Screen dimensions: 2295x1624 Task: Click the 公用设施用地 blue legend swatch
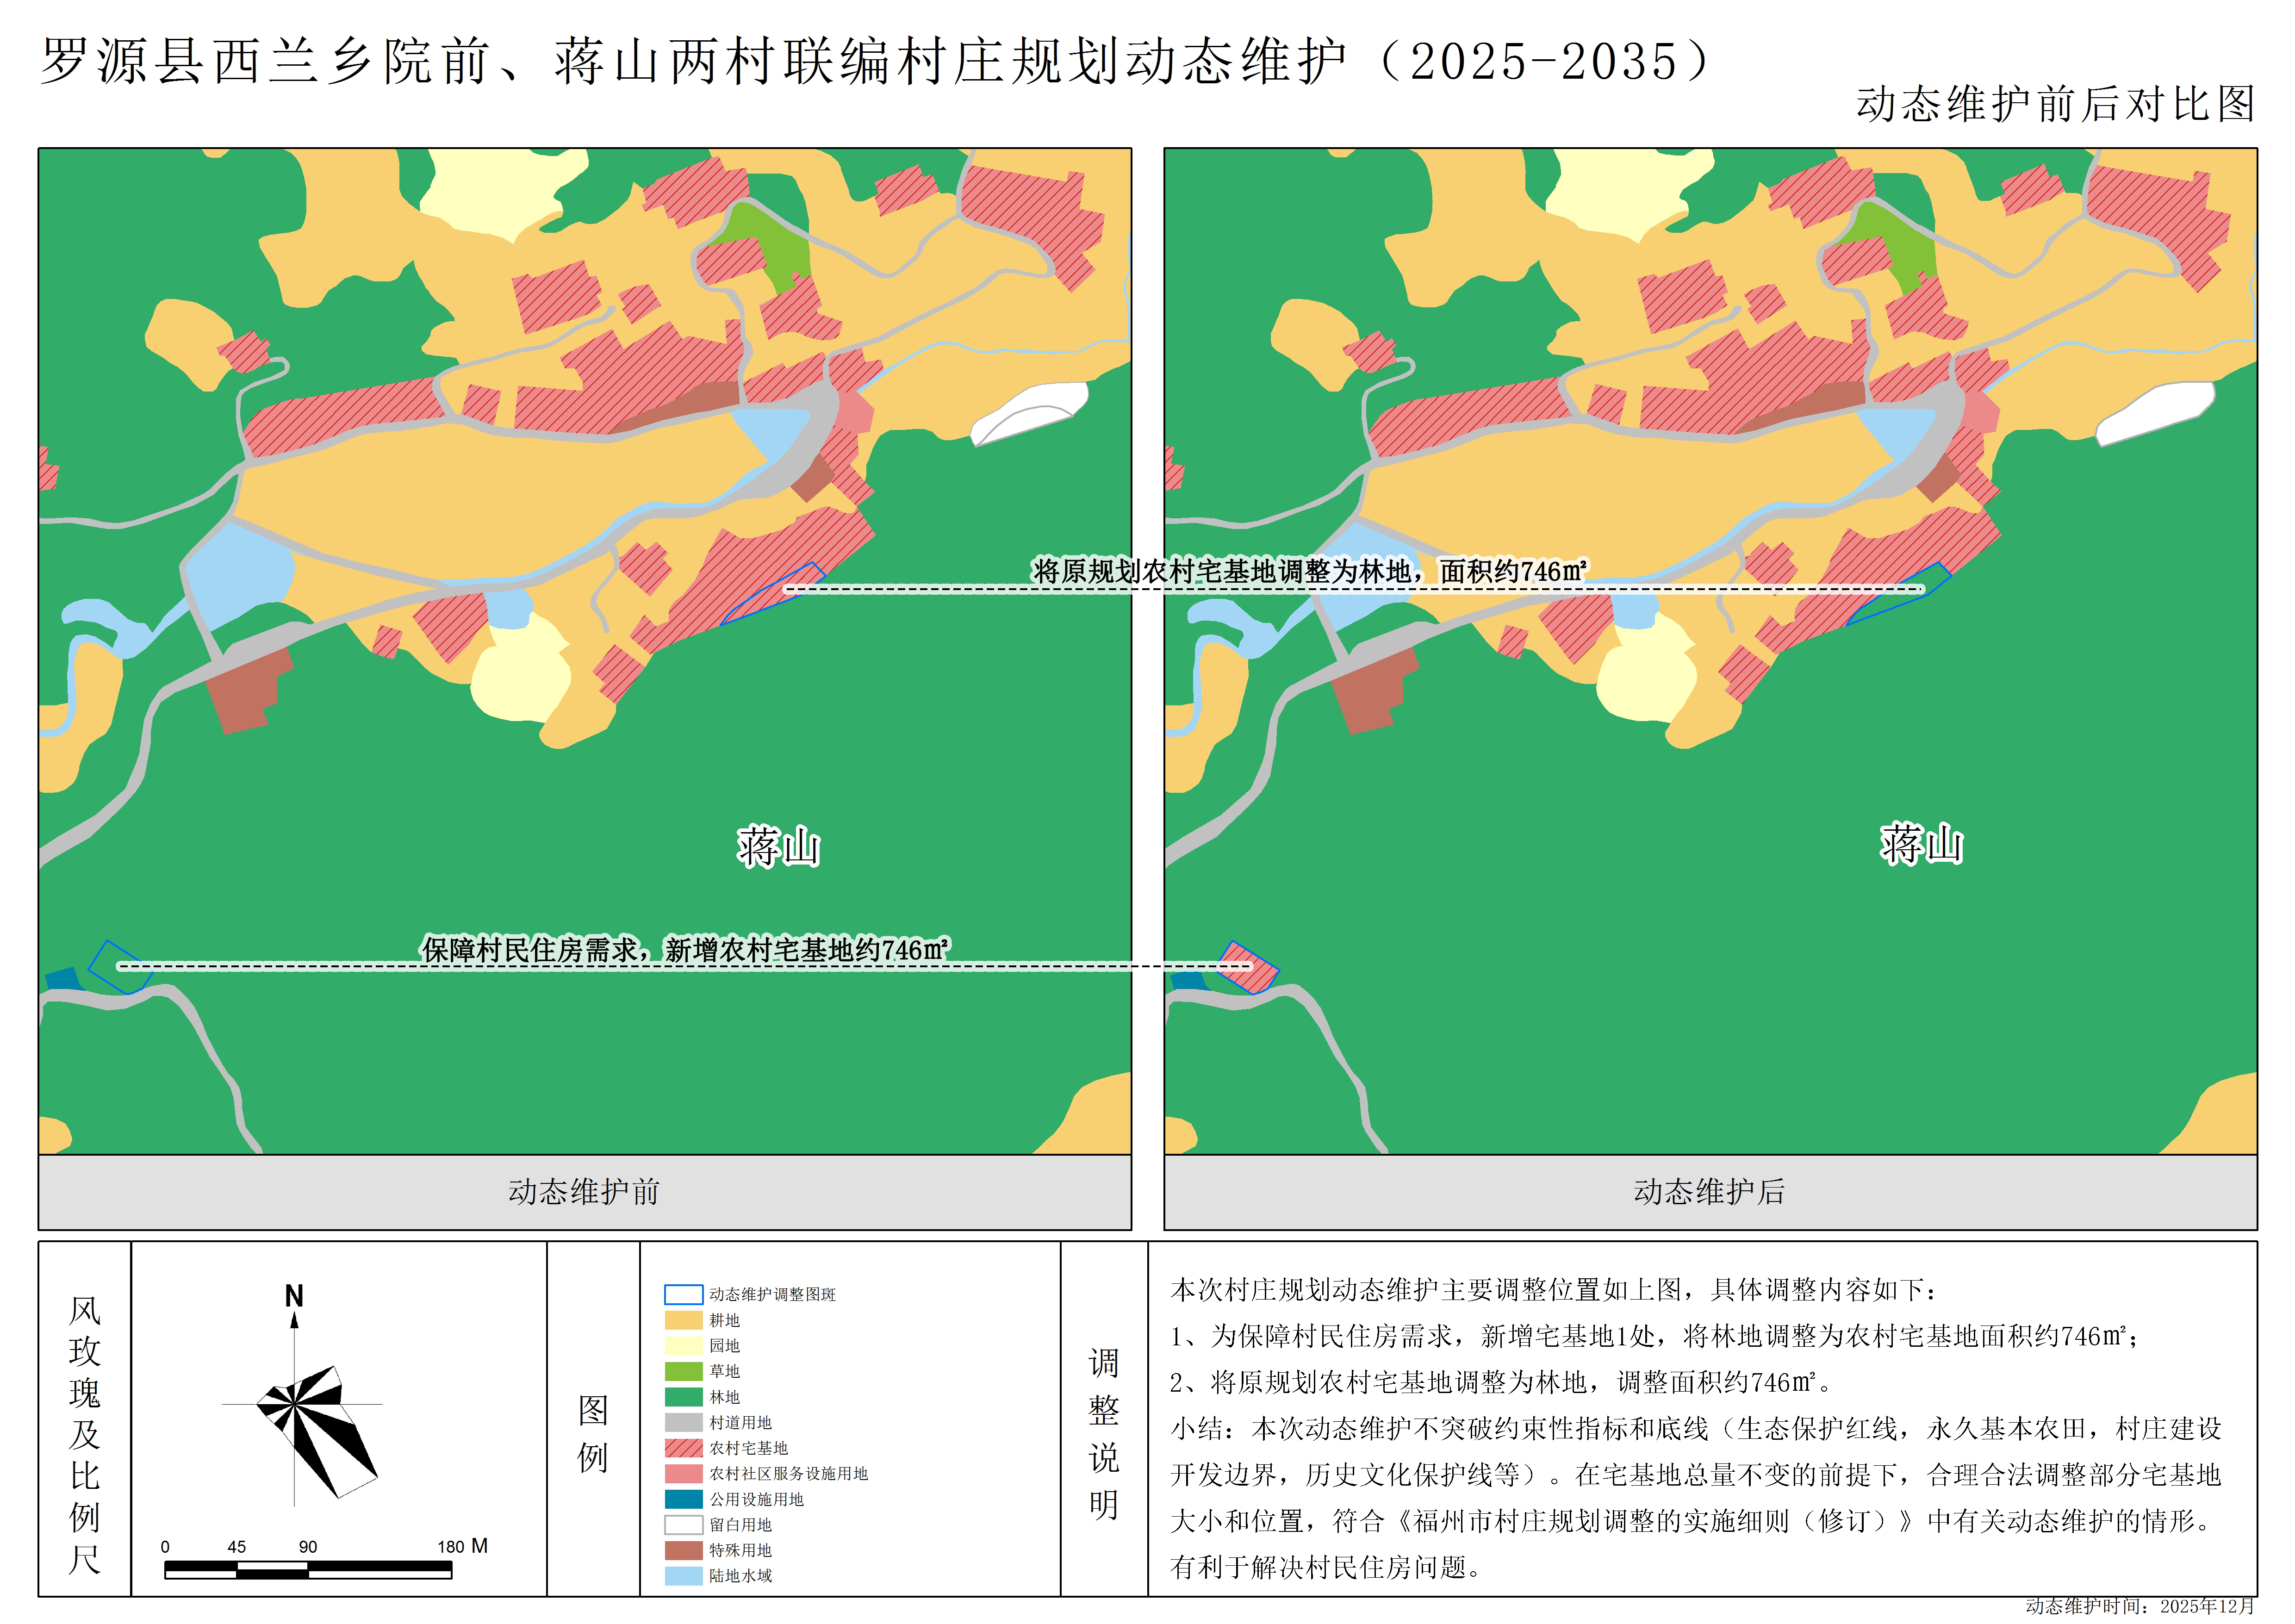683,1499
